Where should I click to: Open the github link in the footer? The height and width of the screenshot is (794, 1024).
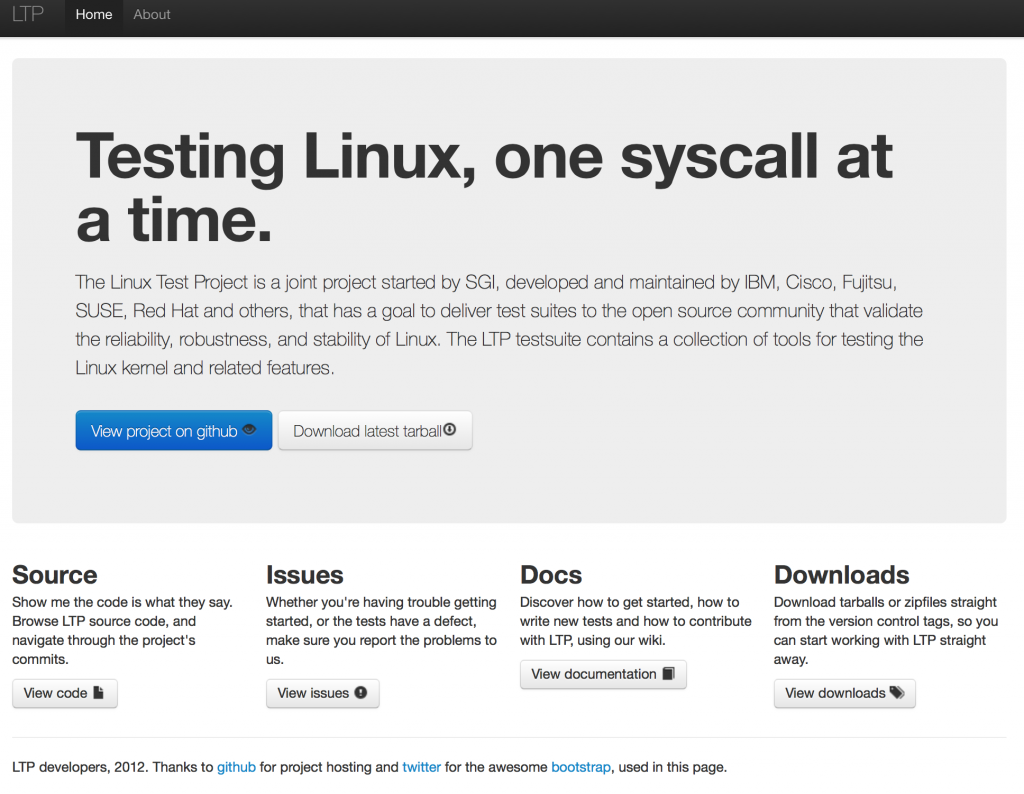point(236,767)
